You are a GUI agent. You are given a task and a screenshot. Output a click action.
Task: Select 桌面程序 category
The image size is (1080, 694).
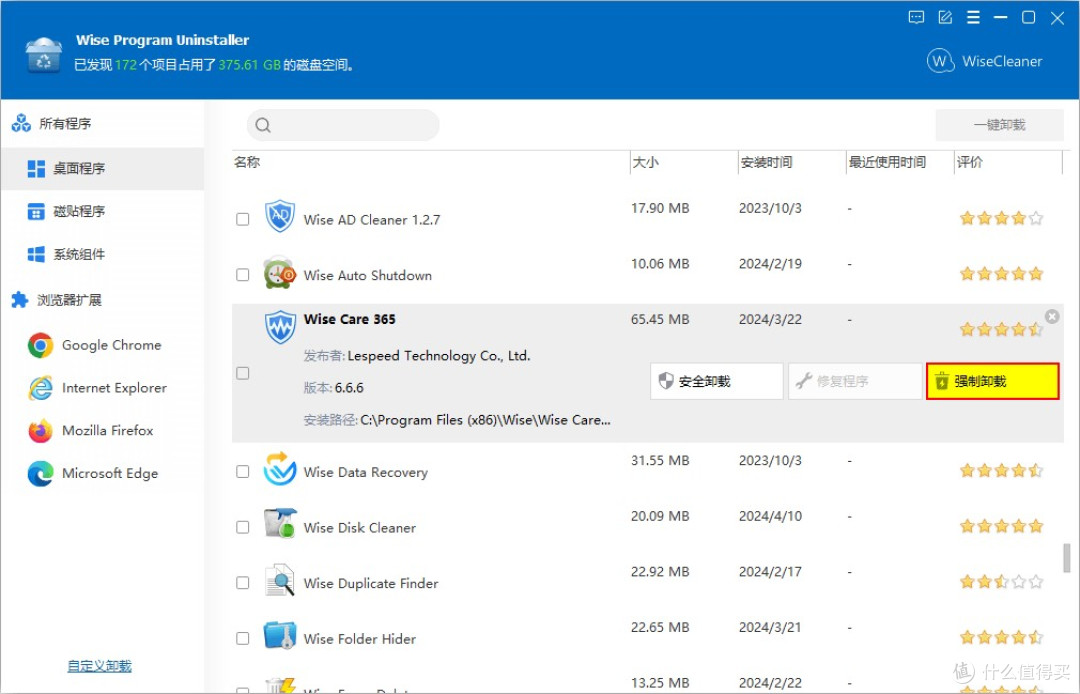click(103, 168)
